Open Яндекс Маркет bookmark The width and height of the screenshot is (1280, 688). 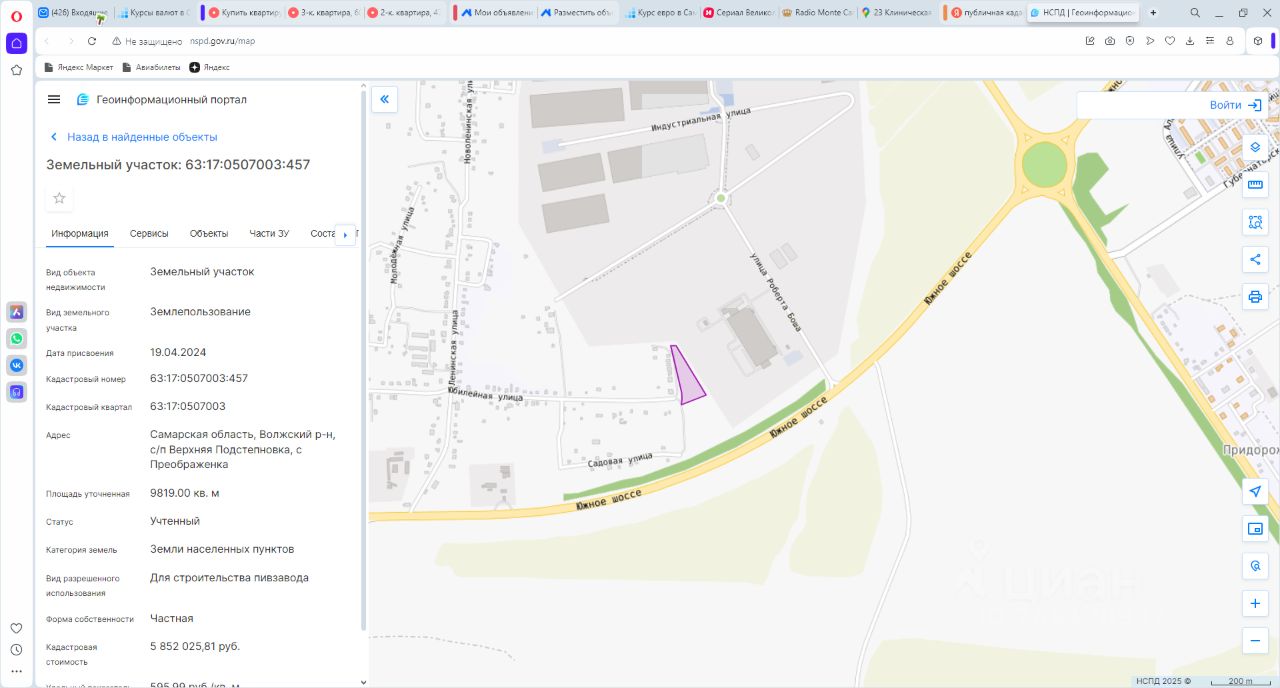(79, 67)
